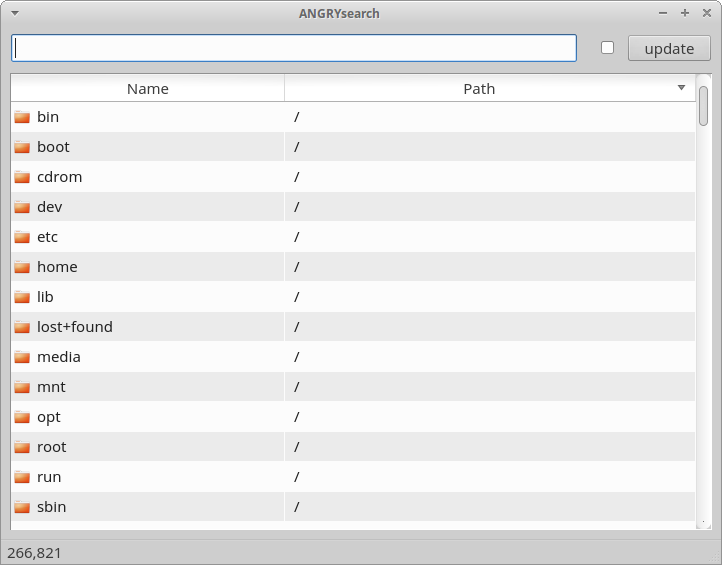
Task: Click the cdrom folder icon
Action: coord(22,177)
